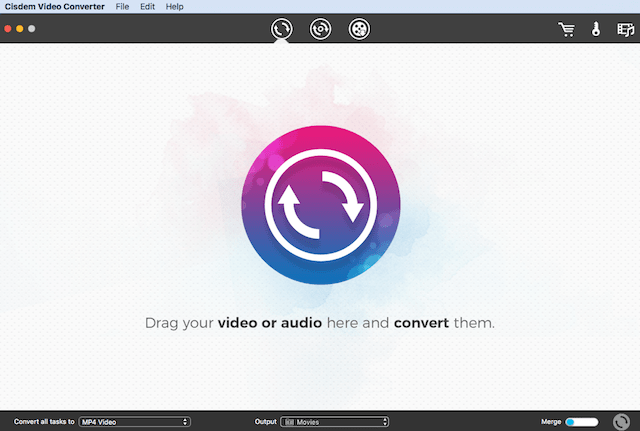
Task: Open the media browser filmstrip icon
Action: (625, 29)
